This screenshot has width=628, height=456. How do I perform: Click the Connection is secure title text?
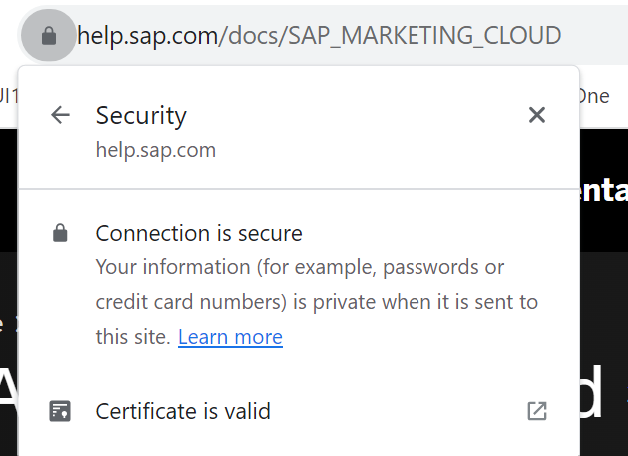(199, 233)
